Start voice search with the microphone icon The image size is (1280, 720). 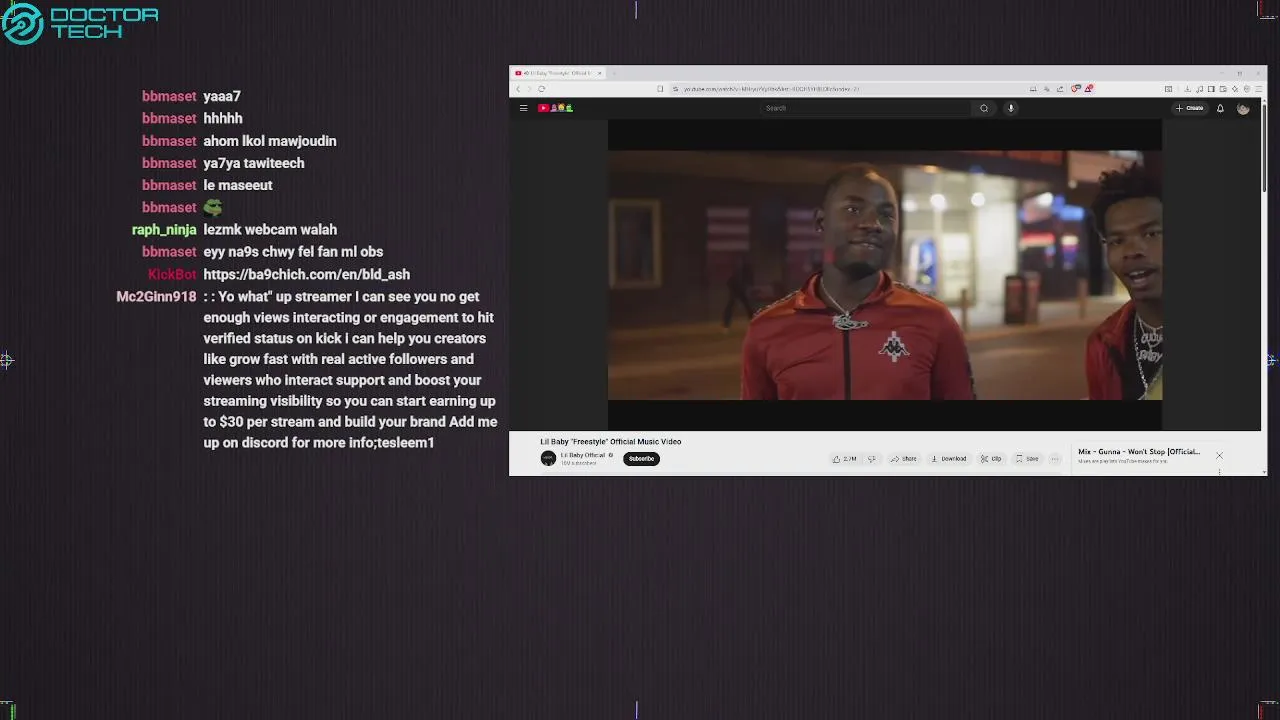tap(1011, 108)
